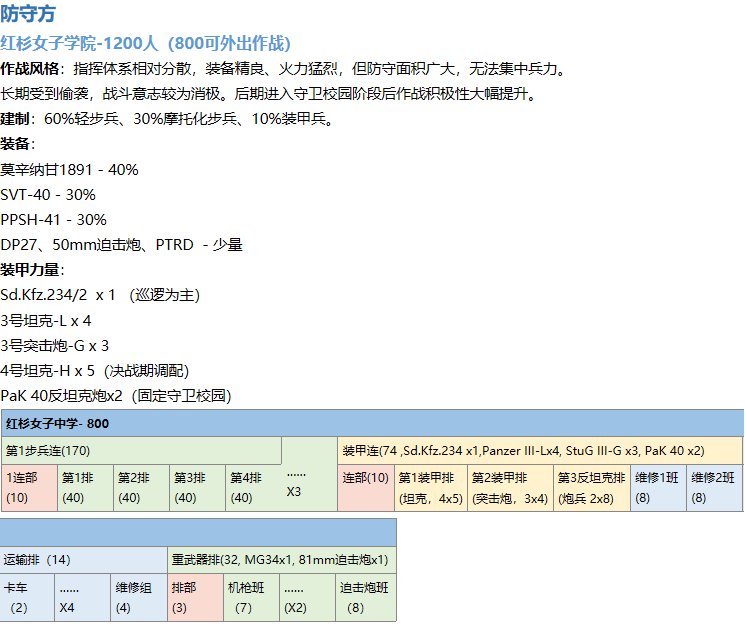Screen dimensions: 745x629
Task: Click the line starting with 长期受到偷袭
Action: (269, 94)
